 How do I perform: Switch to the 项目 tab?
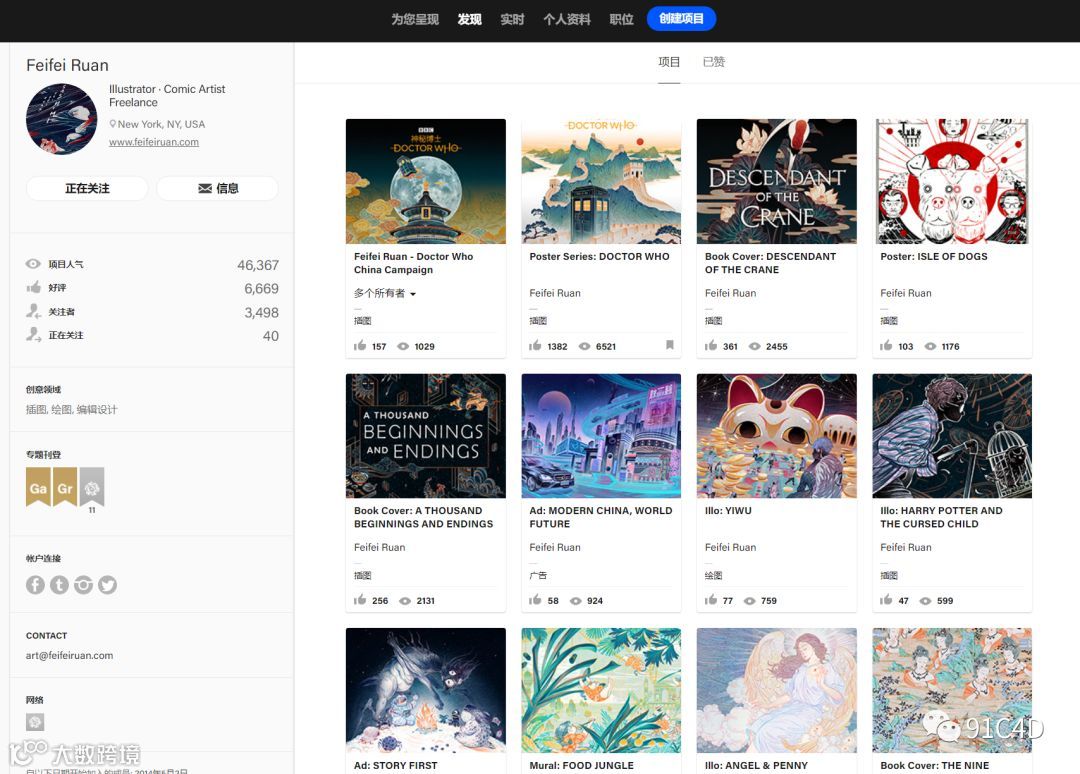pyautogui.click(x=669, y=62)
